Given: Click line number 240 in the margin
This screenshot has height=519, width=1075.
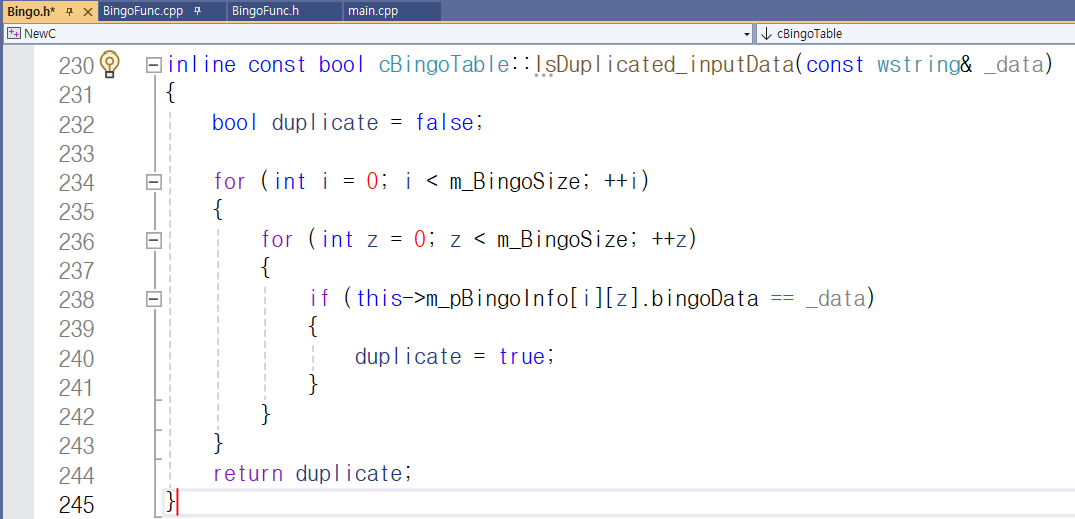Looking at the screenshot, I should pyautogui.click(x=76, y=358).
